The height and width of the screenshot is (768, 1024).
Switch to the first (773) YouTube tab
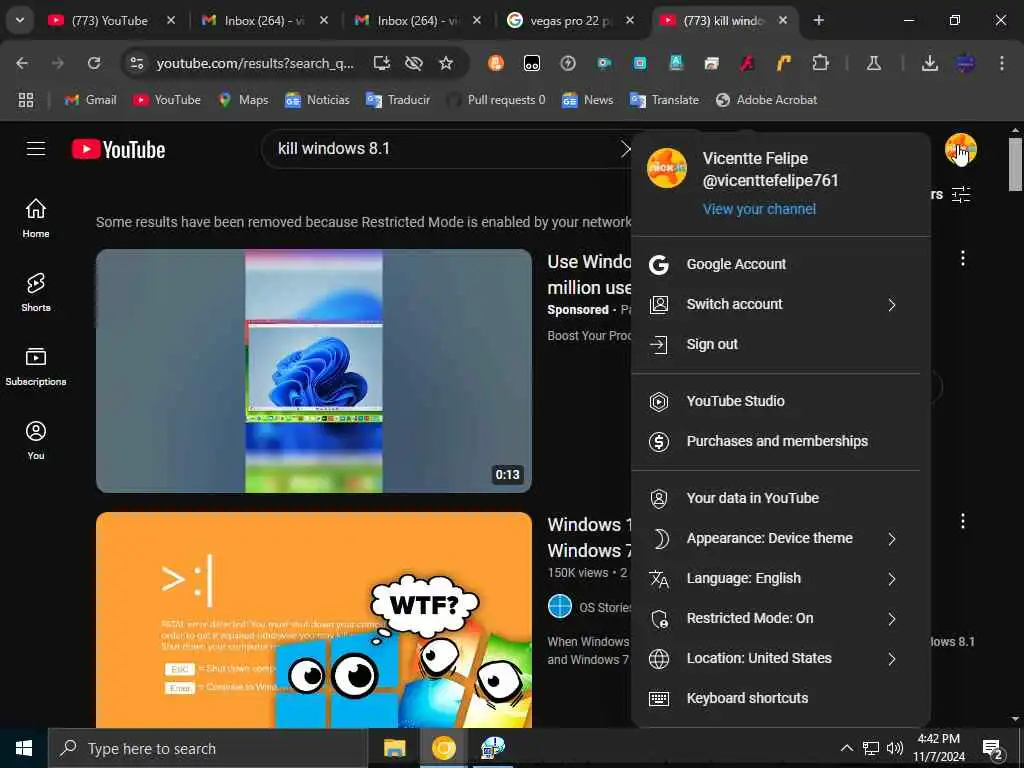111,20
